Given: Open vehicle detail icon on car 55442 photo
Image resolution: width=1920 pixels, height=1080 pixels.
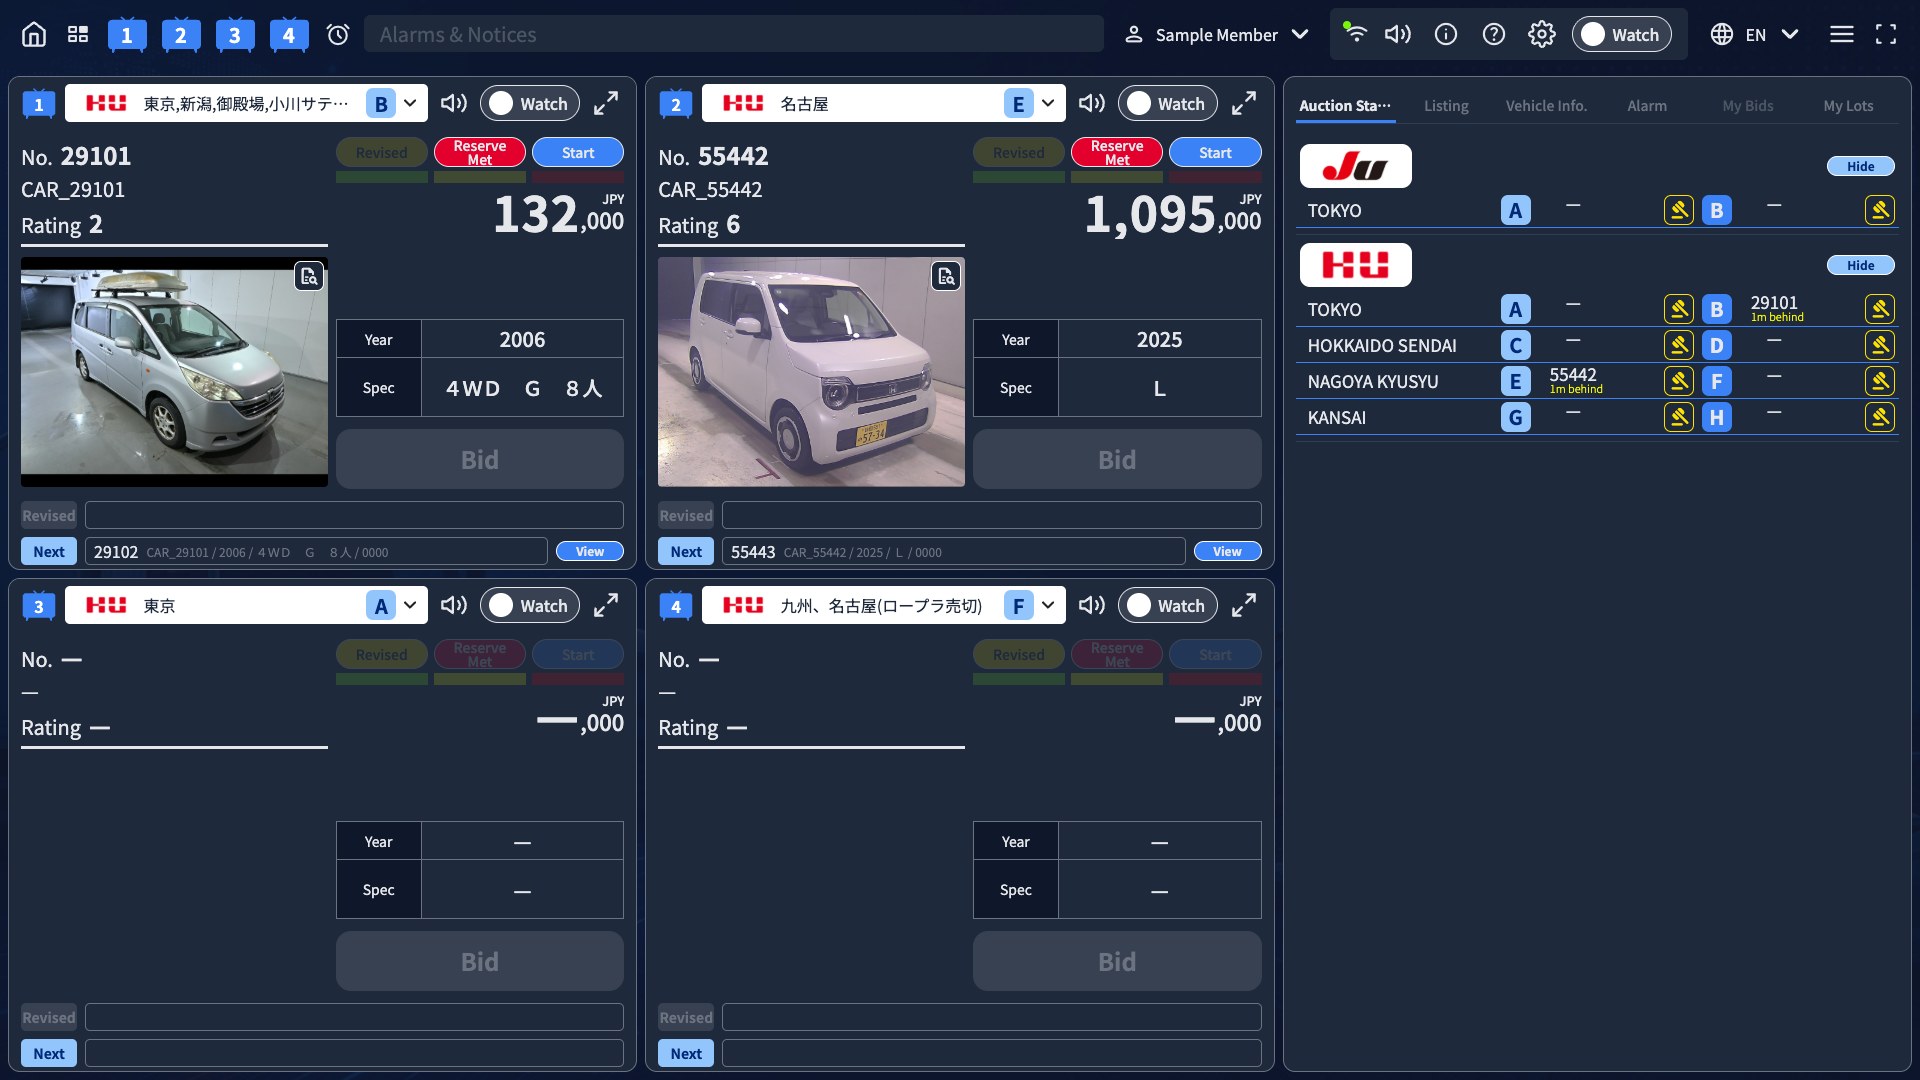Looking at the screenshot, I should pos(946,276).
